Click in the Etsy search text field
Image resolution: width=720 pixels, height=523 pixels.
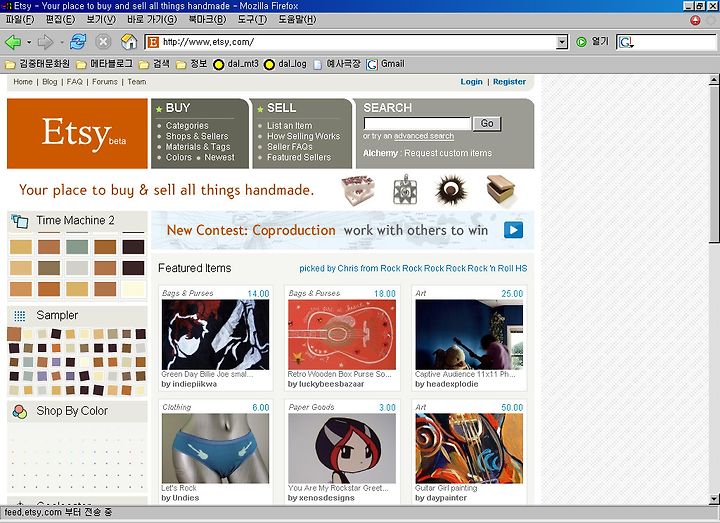(417, 124)
